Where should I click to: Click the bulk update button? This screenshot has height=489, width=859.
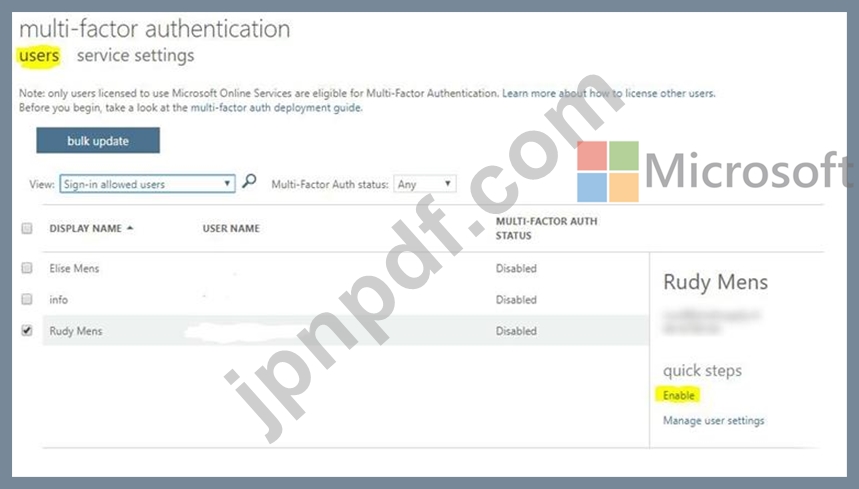tap(98, 141)
